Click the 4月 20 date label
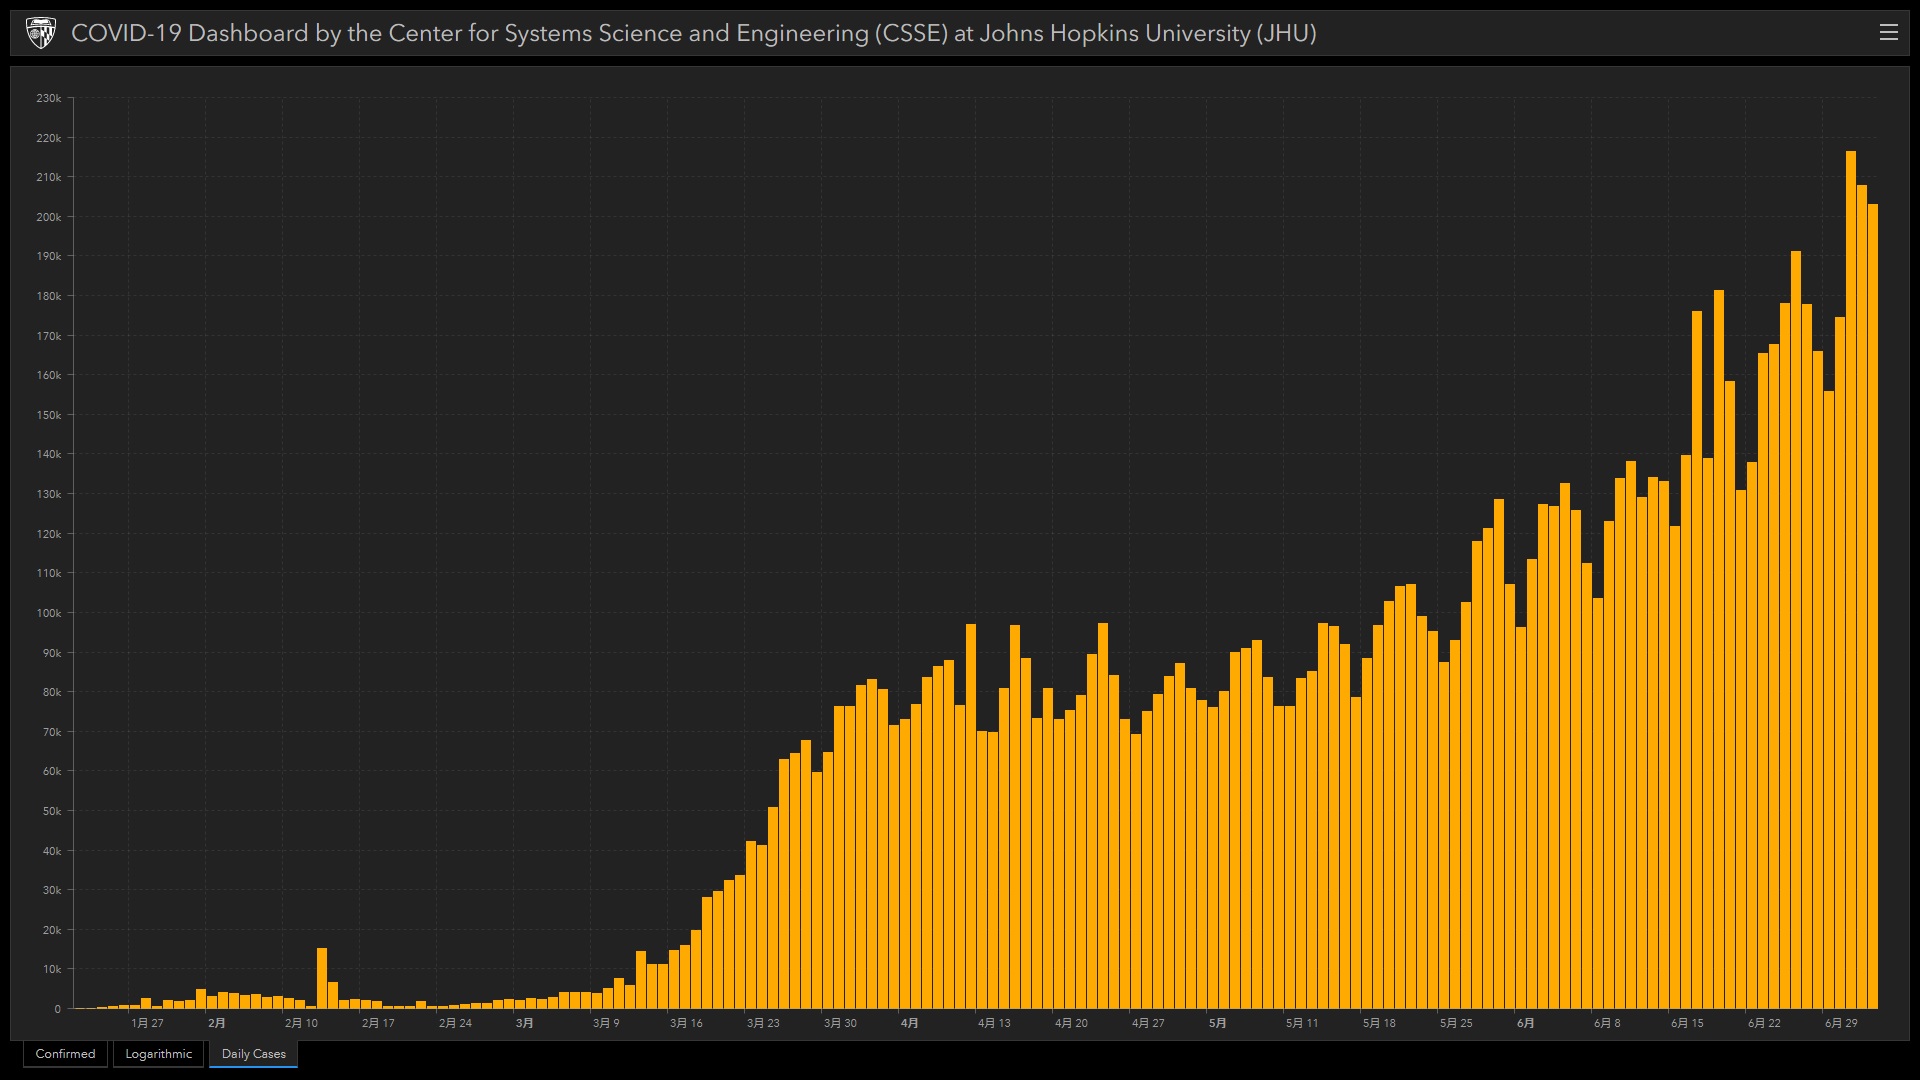 [x=1071, y=1023]
